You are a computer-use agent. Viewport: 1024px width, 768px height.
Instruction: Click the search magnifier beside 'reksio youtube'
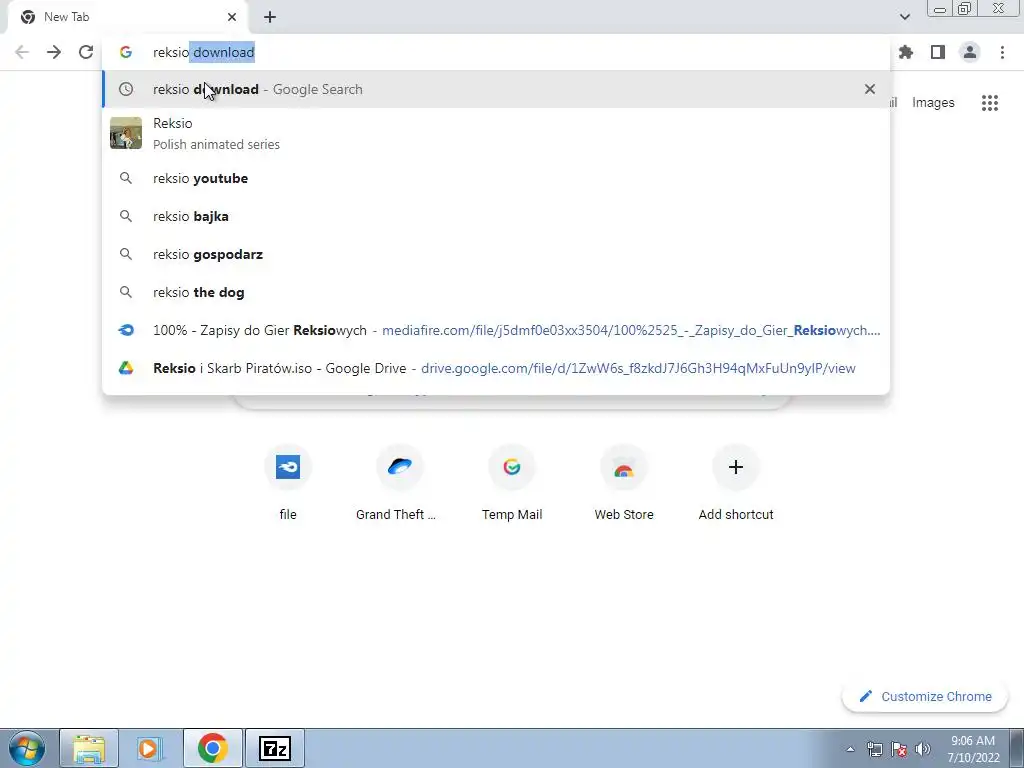[126, 178]
